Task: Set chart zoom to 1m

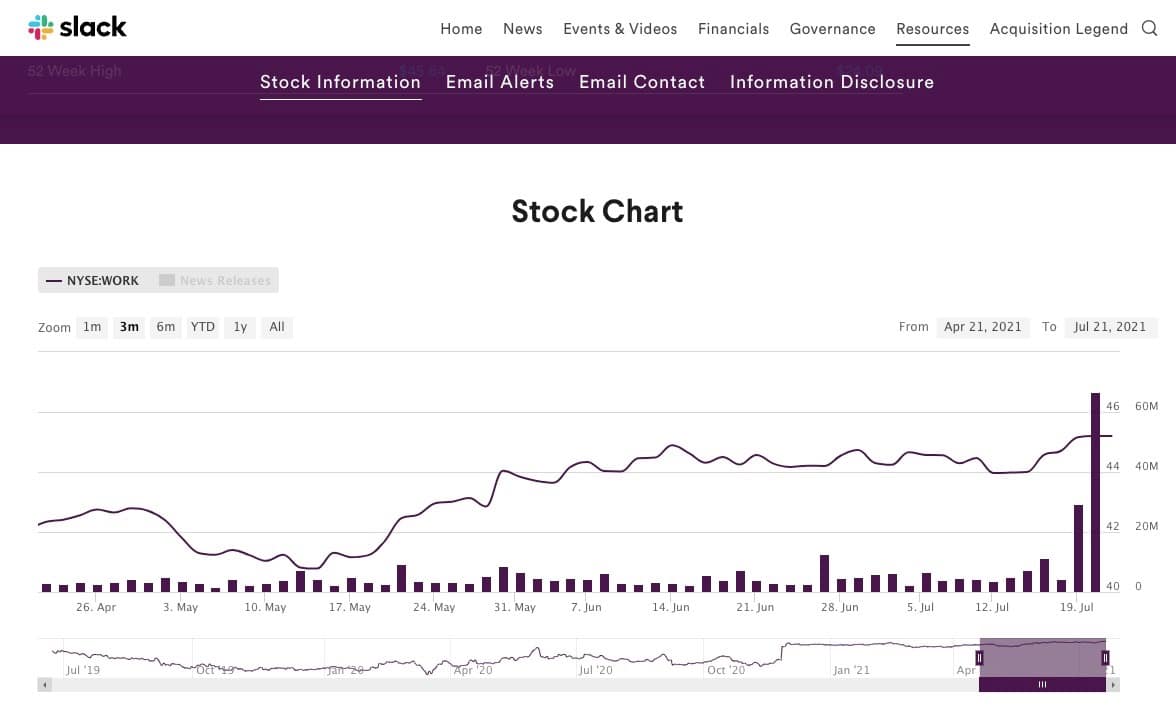Action: [x=92, y=327]
